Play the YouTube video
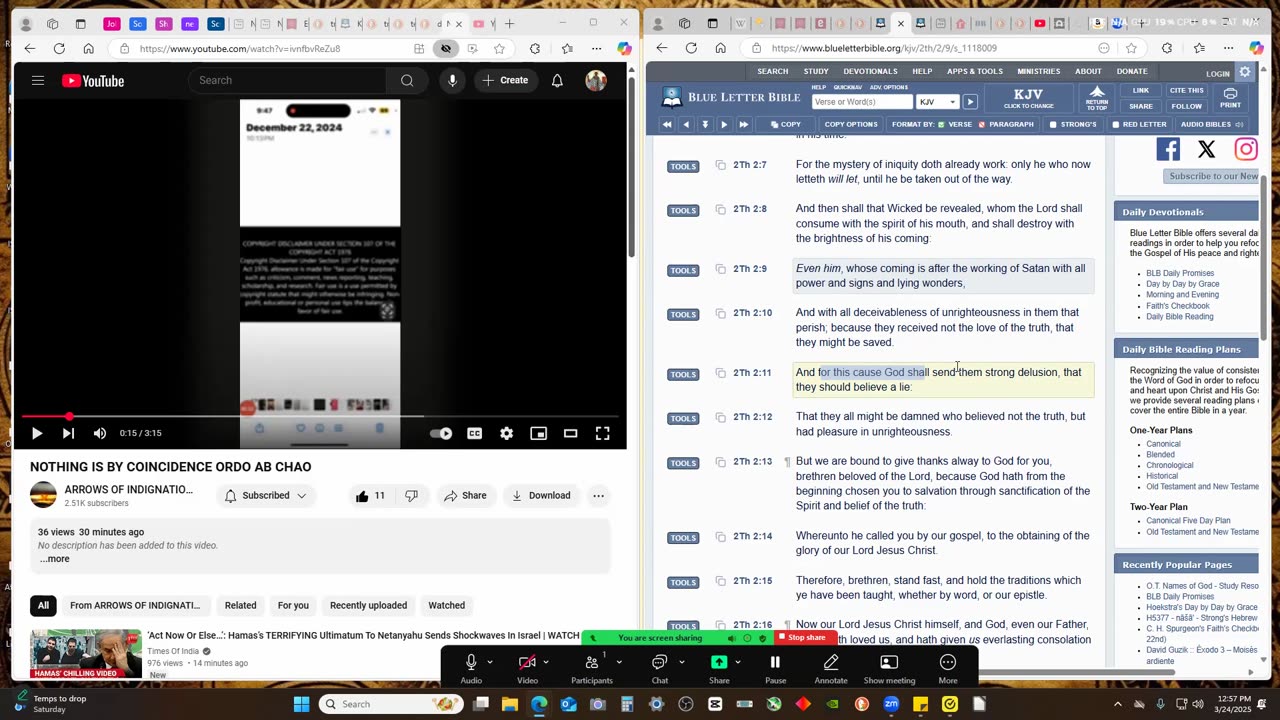This screenshot has width=1280, height=720. point(37,433)
